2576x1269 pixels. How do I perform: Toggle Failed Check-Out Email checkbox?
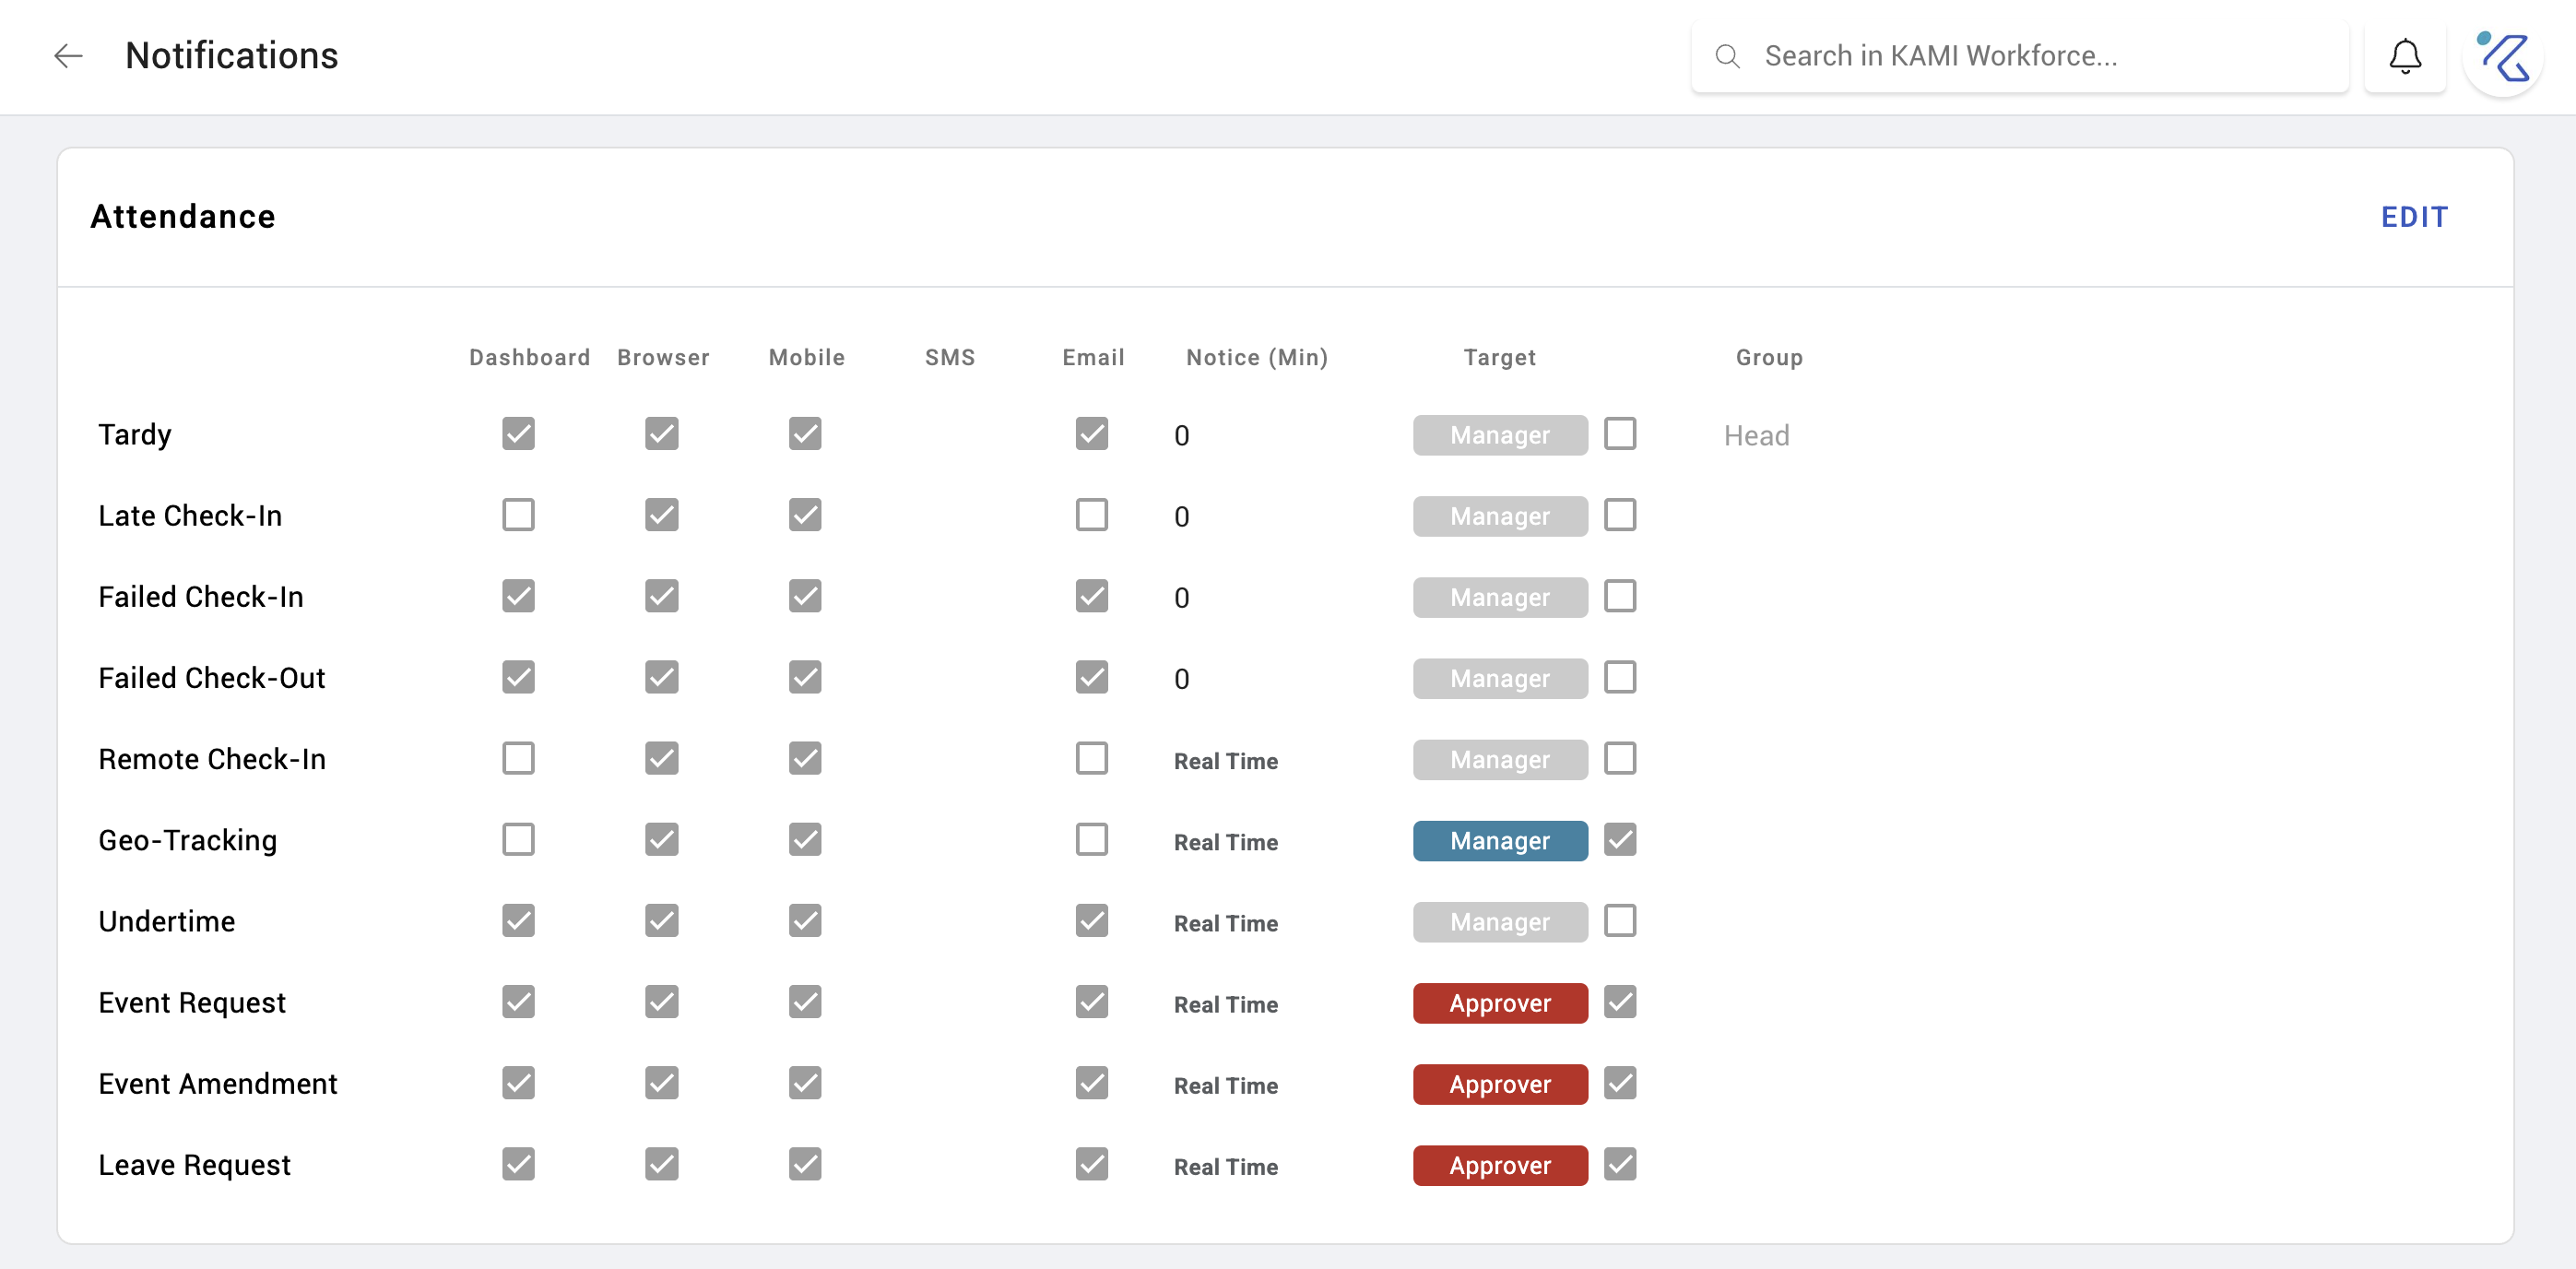tap(1092, 677)
